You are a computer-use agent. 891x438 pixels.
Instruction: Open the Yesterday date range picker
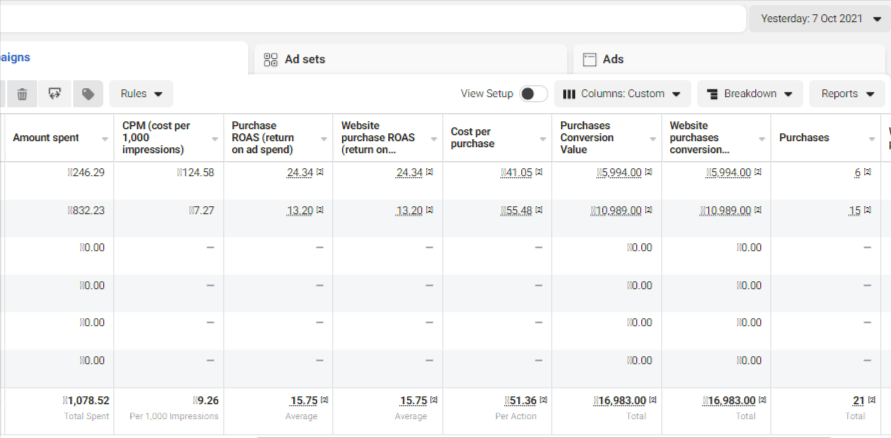click(x=820, y=19)
